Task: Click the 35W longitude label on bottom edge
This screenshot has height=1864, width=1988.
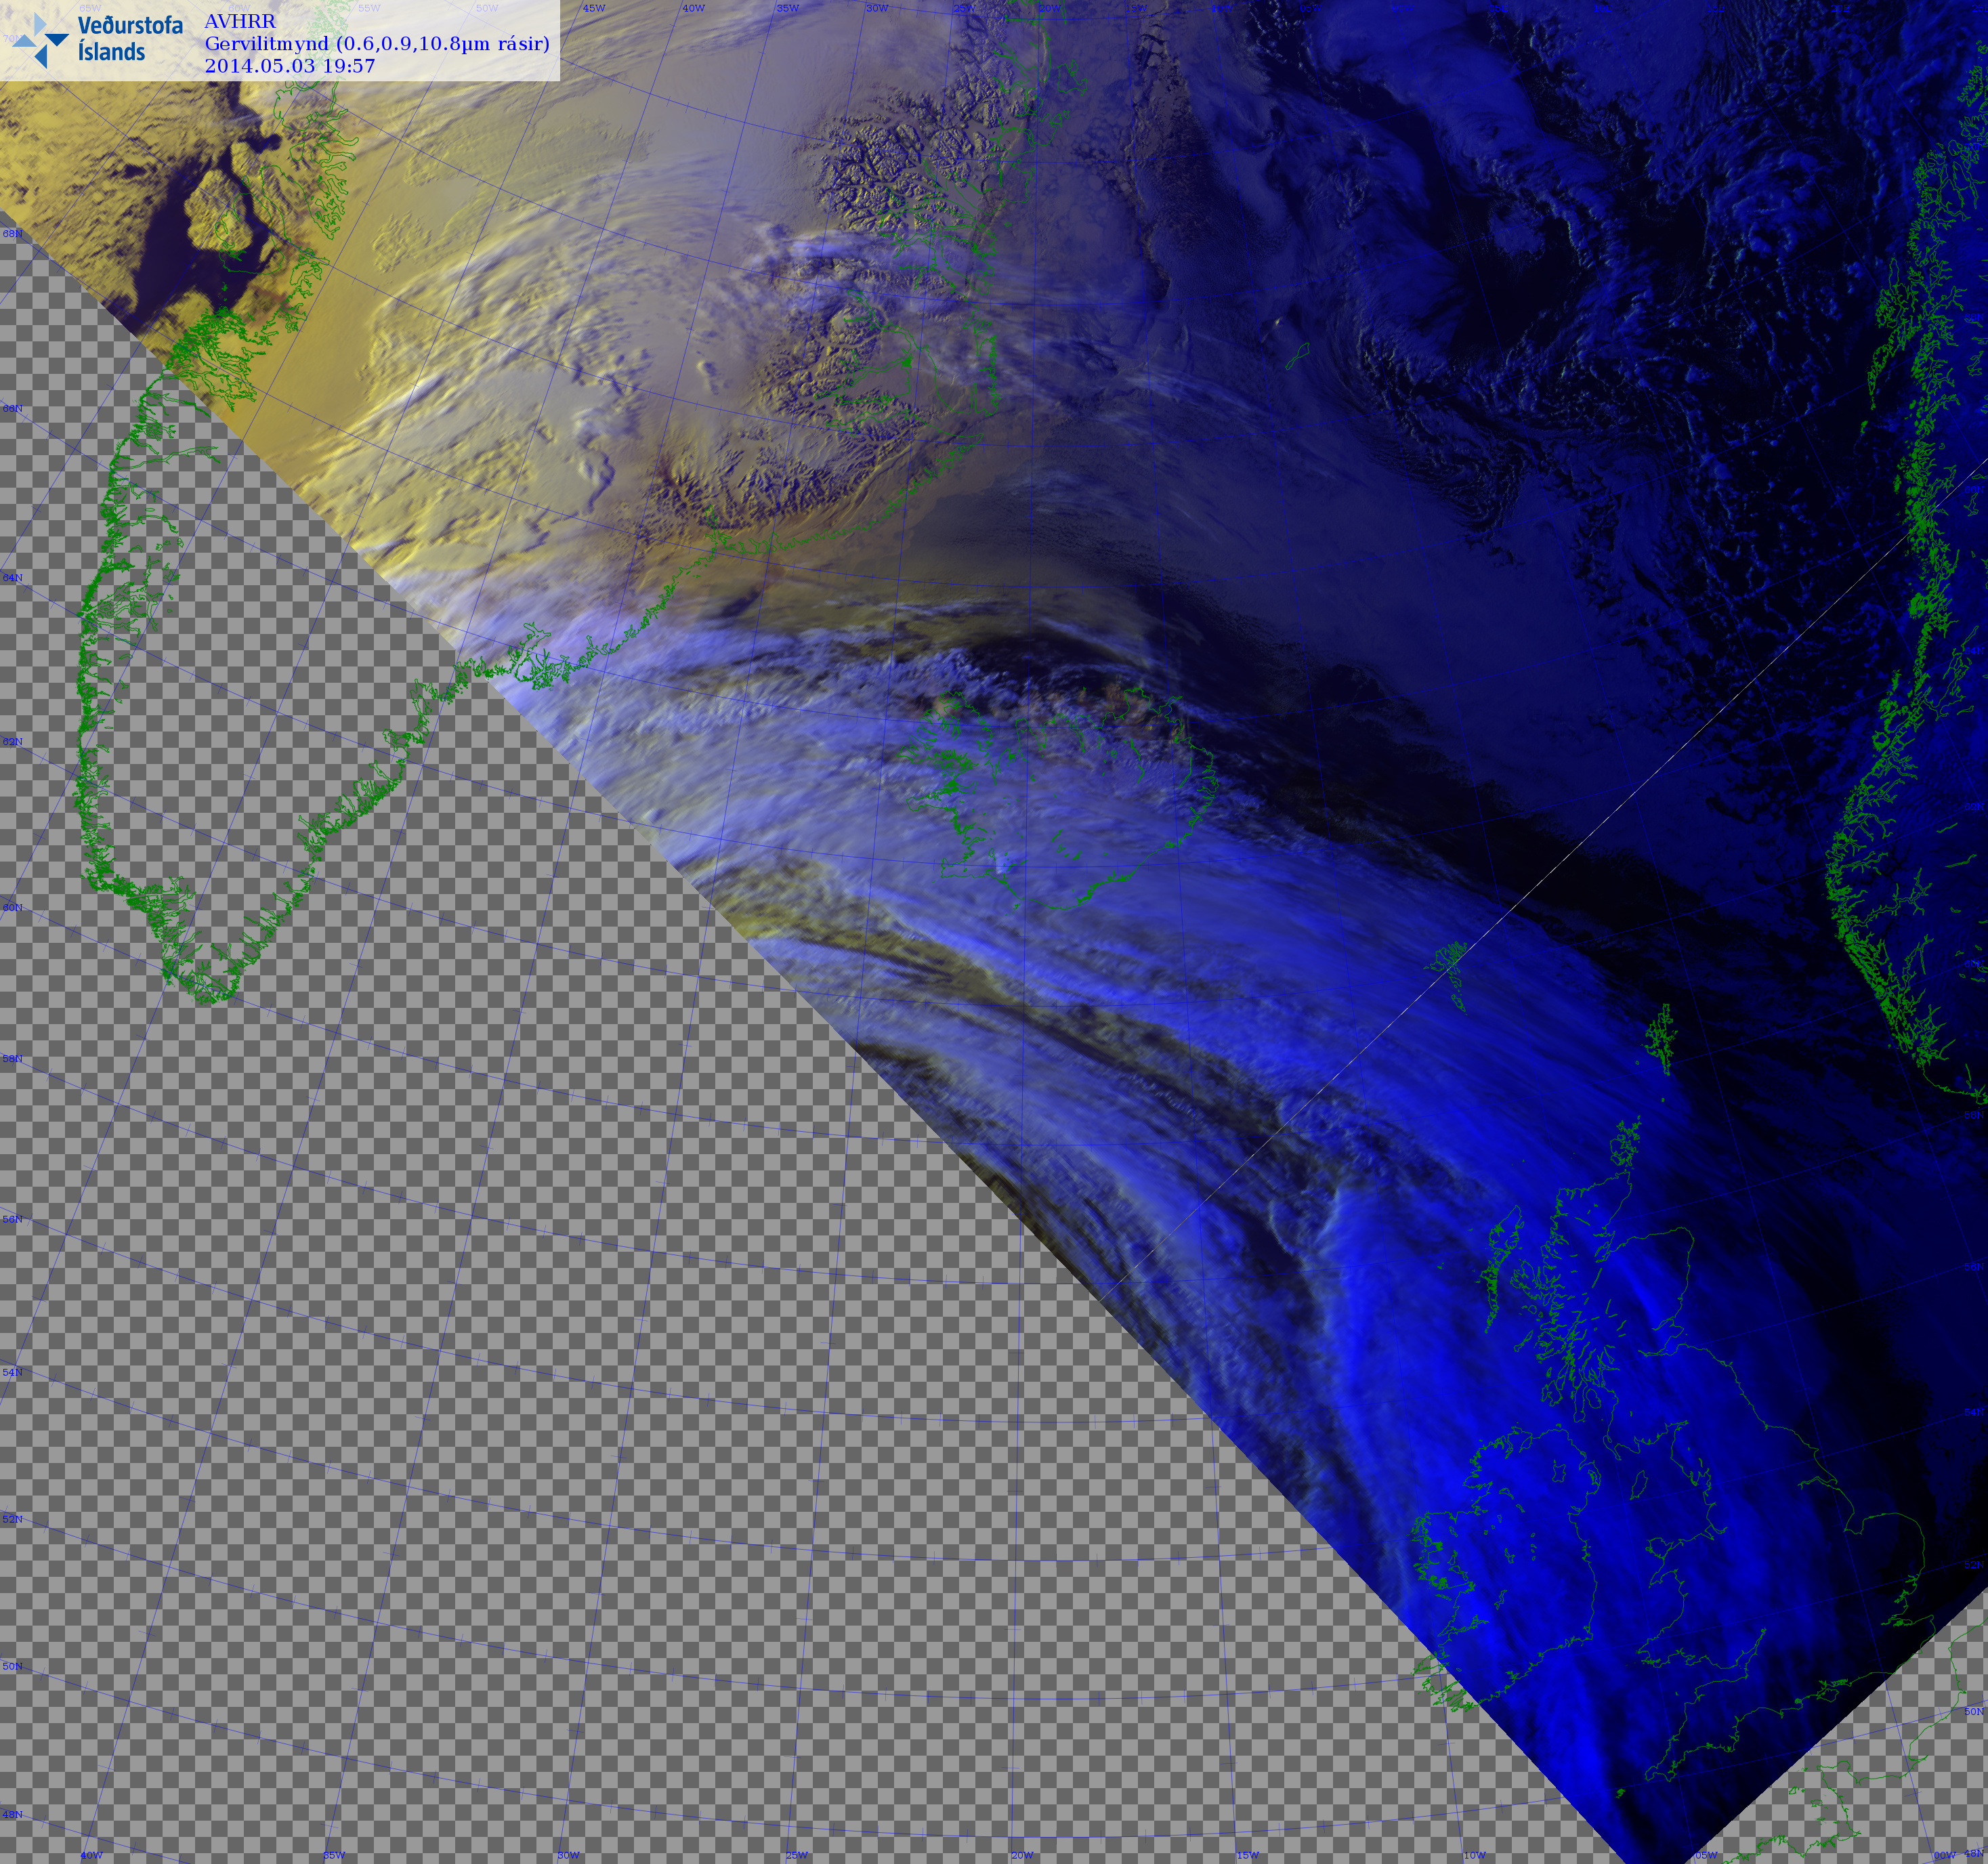Action: 334,1855
